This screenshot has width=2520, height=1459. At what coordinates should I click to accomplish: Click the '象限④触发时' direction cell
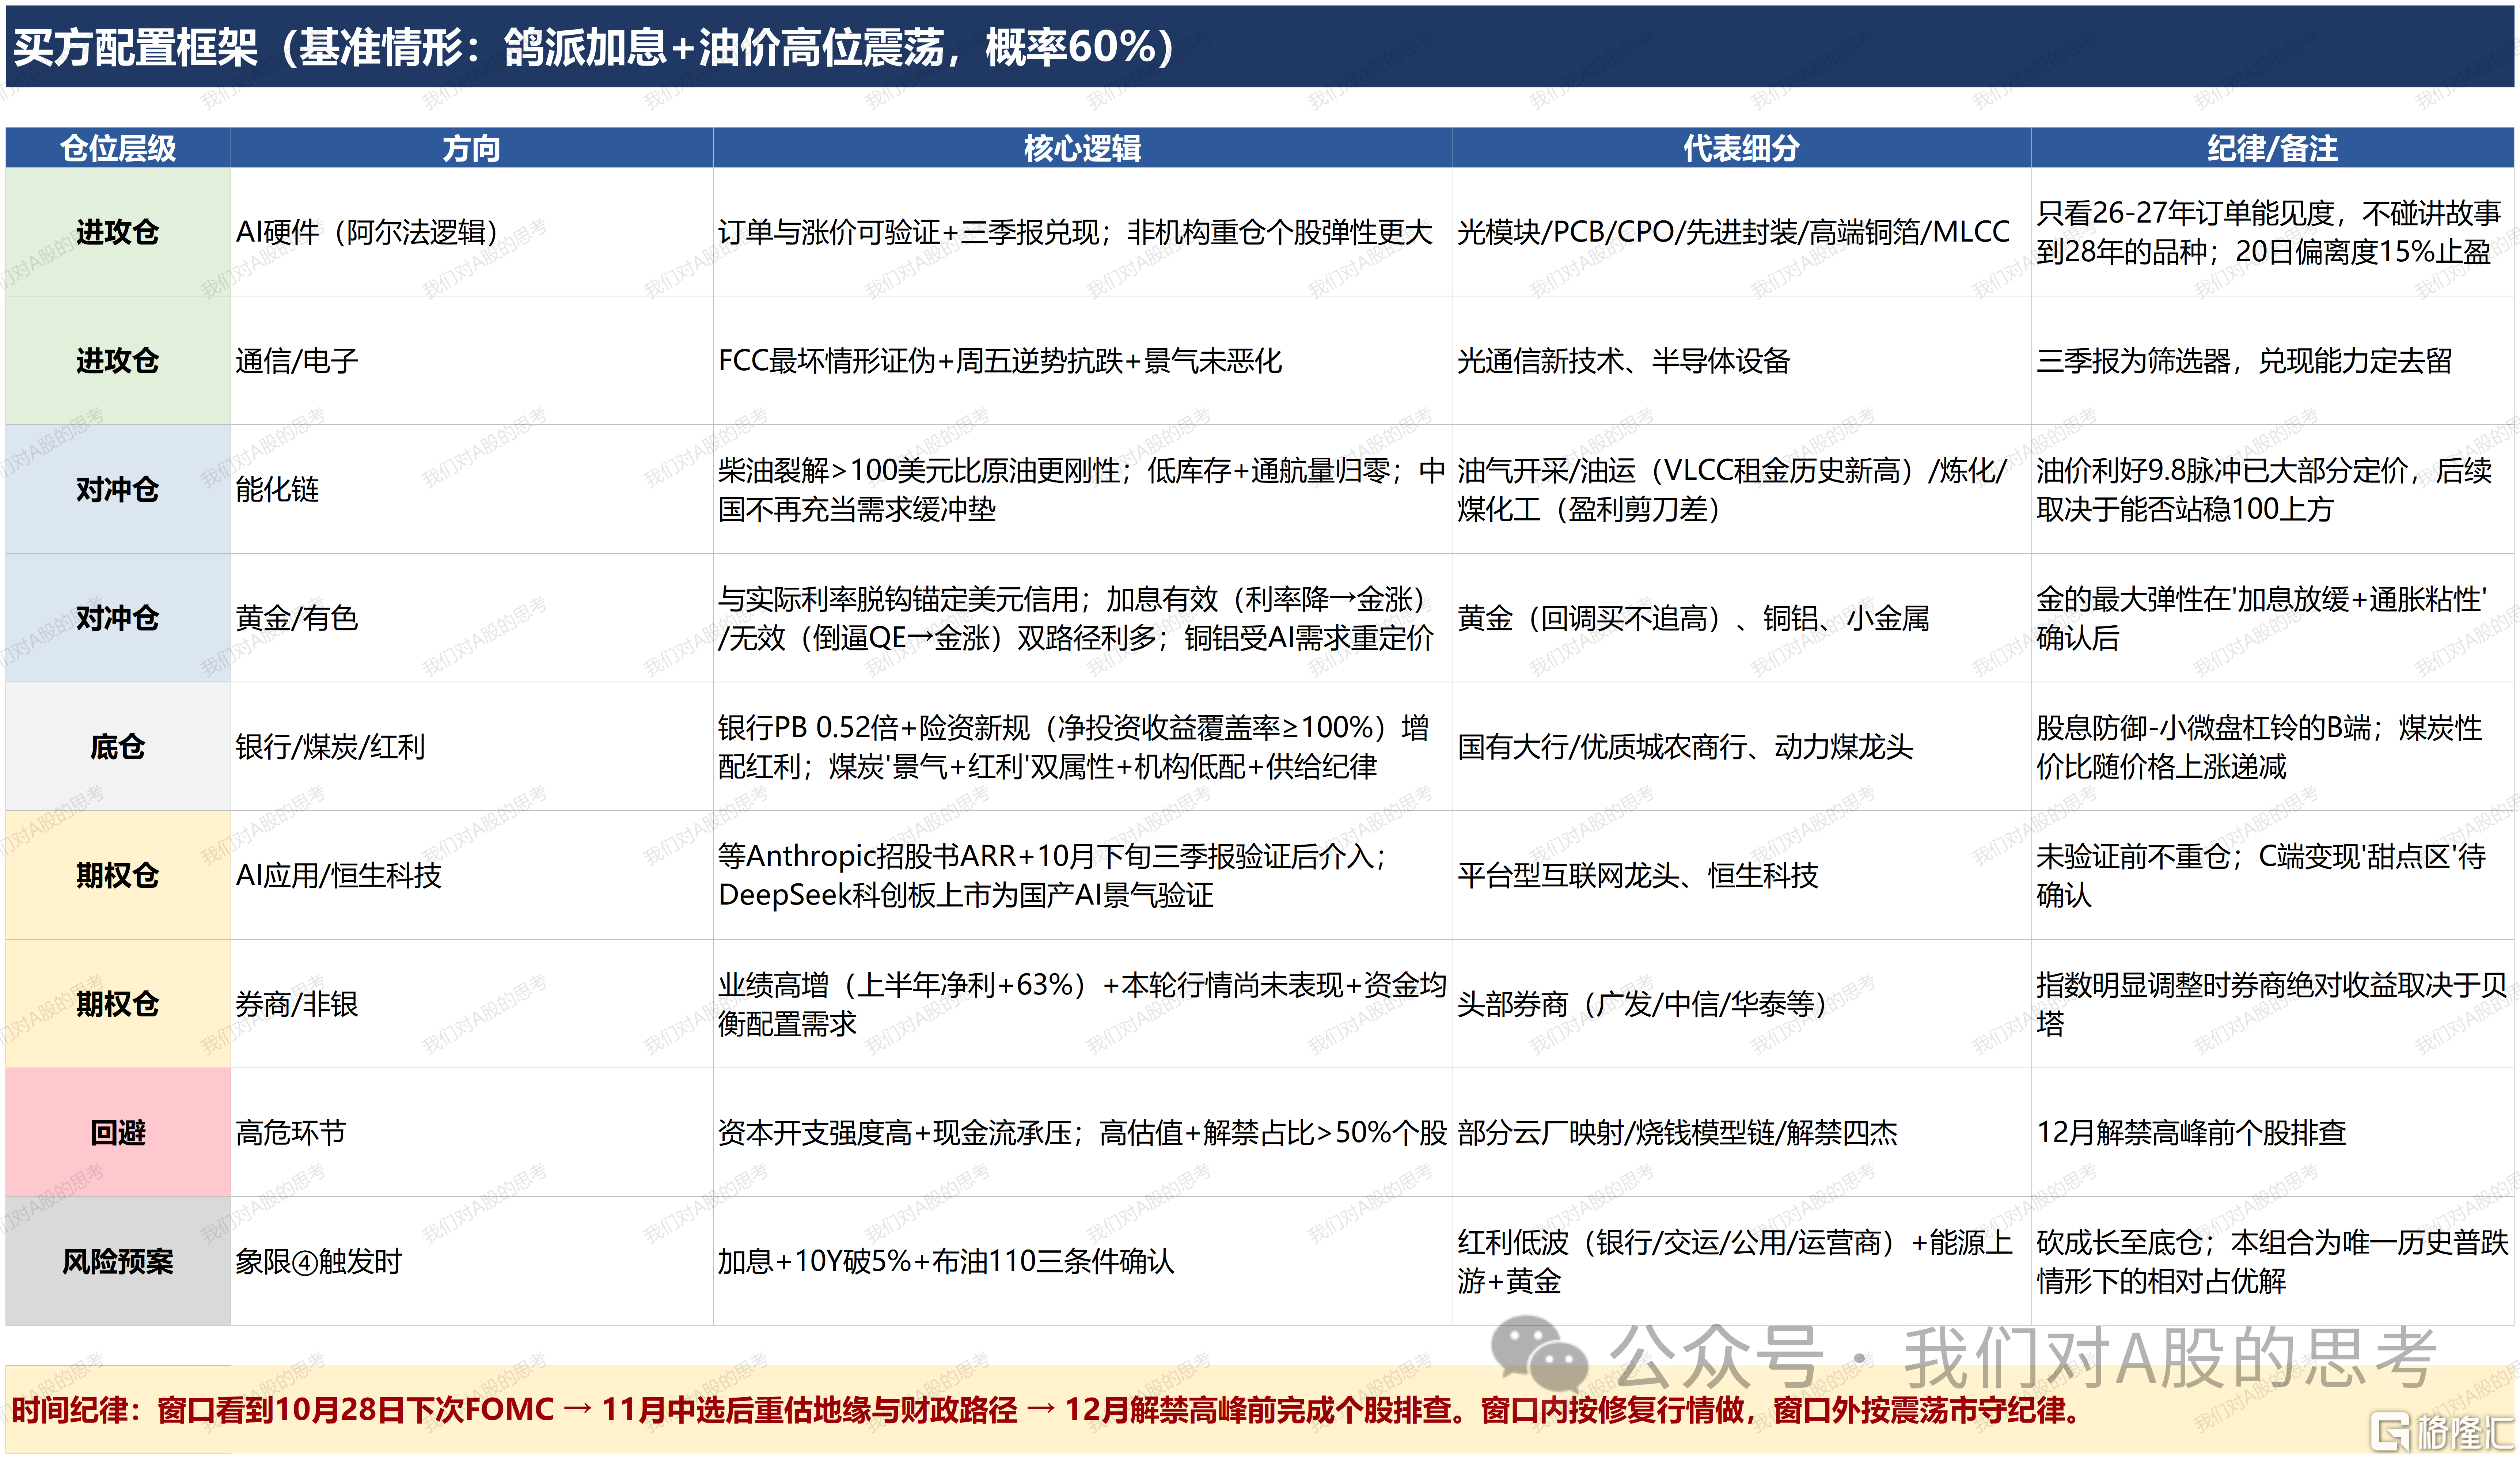point(472,1261)
